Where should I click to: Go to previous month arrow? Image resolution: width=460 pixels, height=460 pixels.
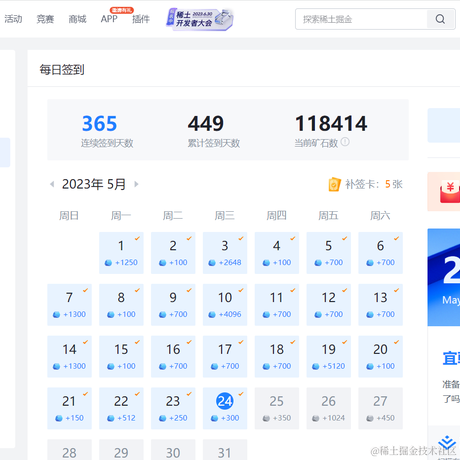pos(52,184)
